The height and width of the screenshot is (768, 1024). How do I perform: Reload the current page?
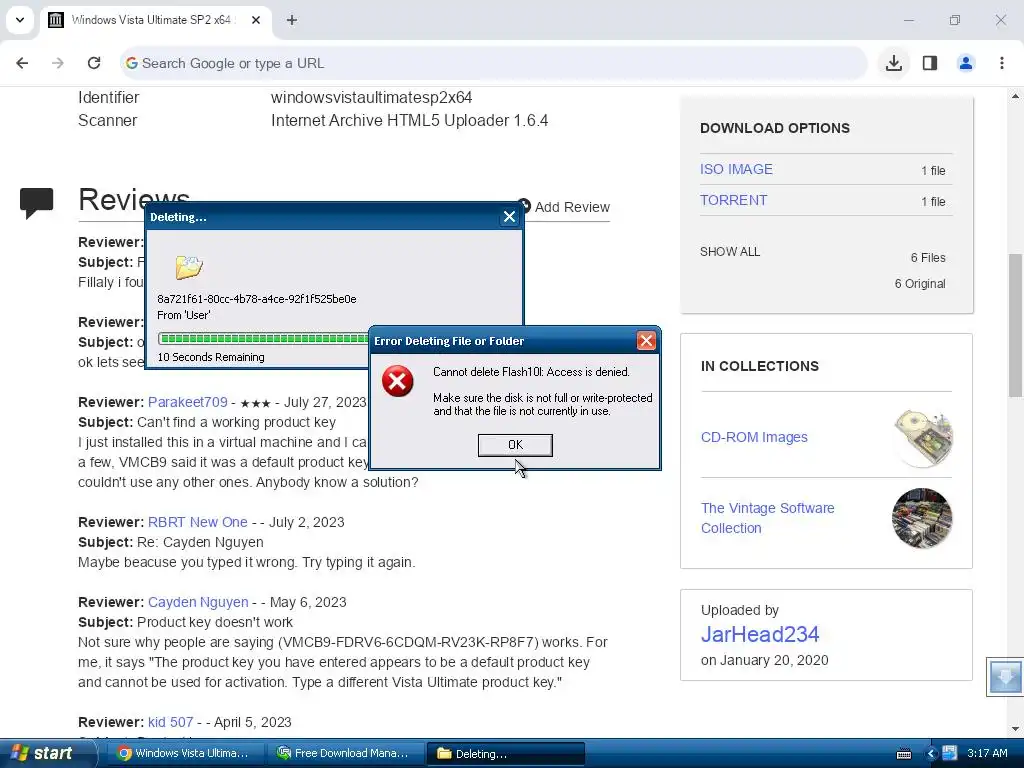click(x=94, y=63)
